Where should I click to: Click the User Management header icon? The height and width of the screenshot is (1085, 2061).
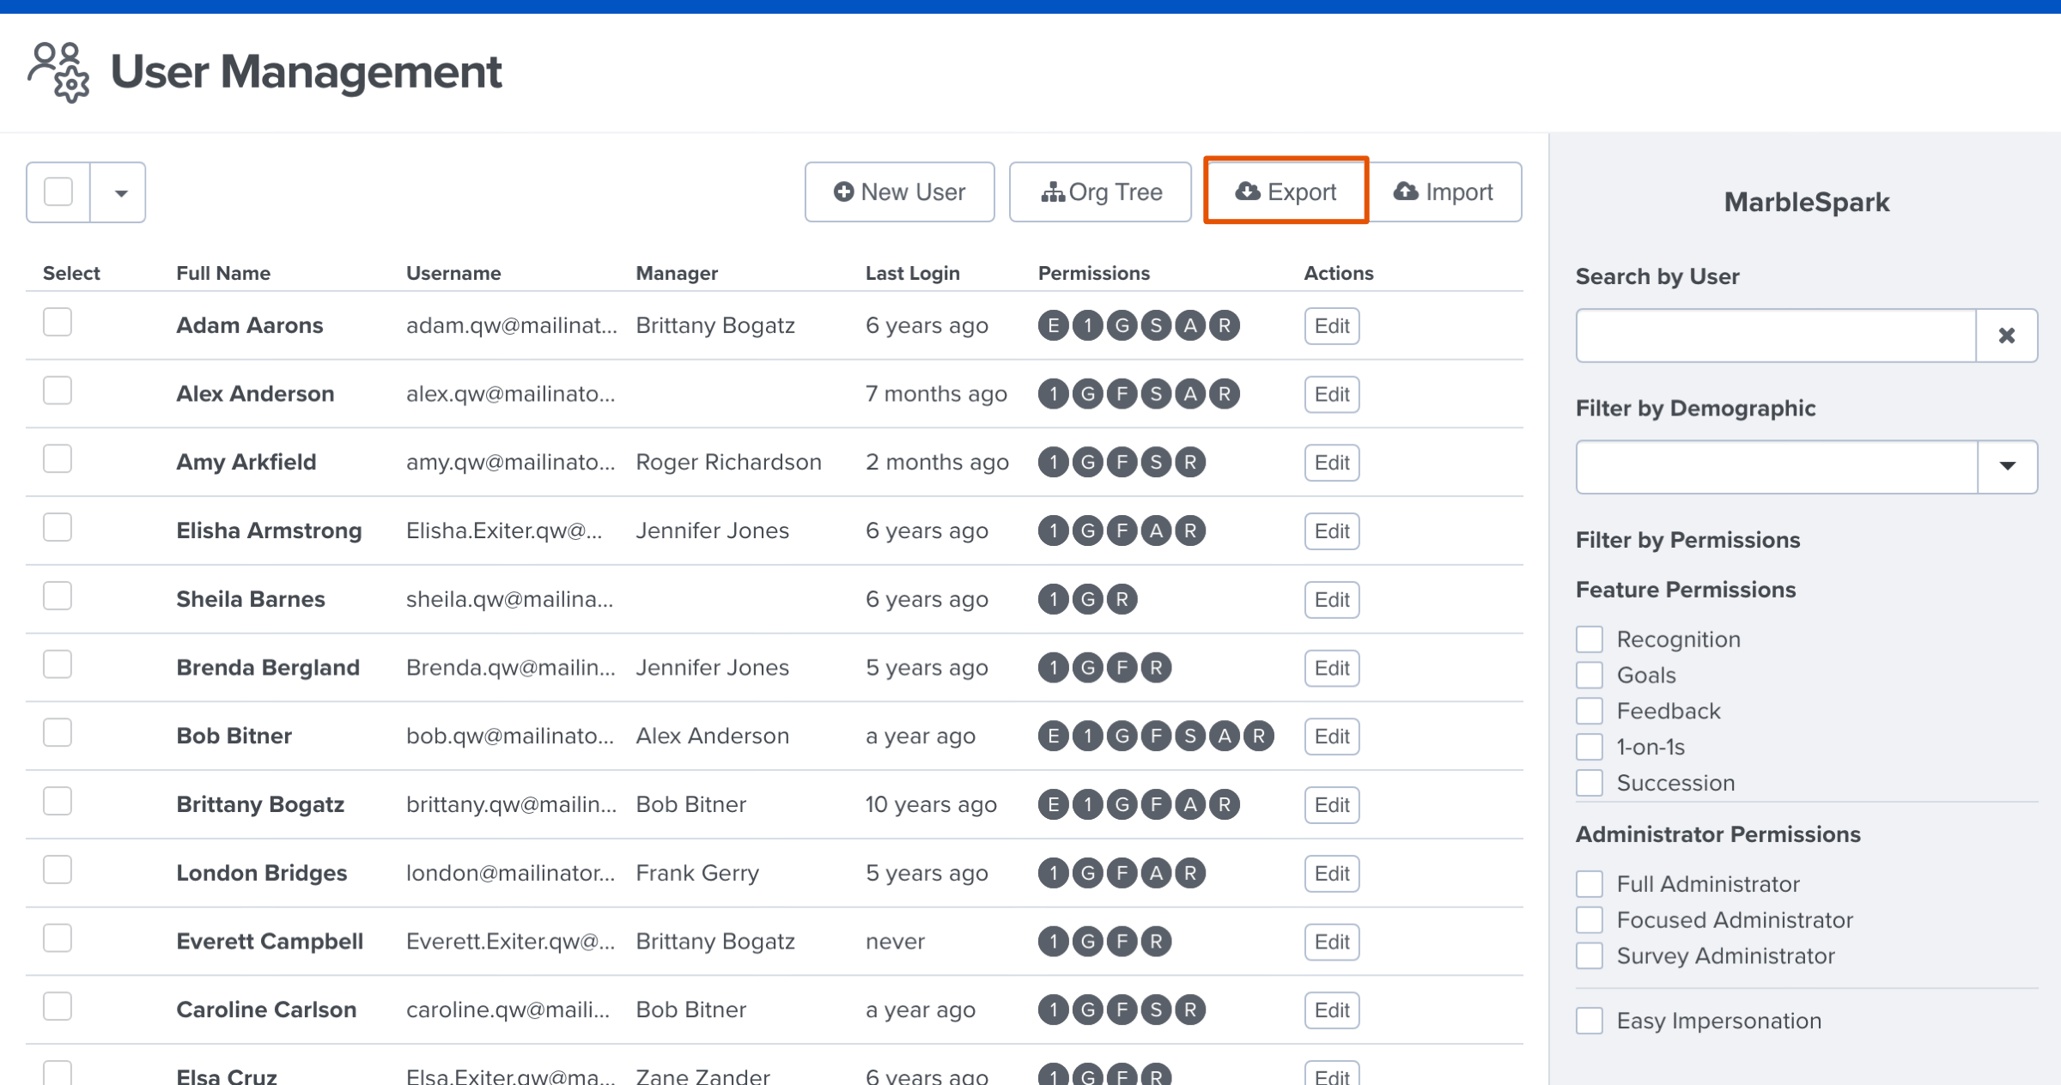(x=60, y=72)
